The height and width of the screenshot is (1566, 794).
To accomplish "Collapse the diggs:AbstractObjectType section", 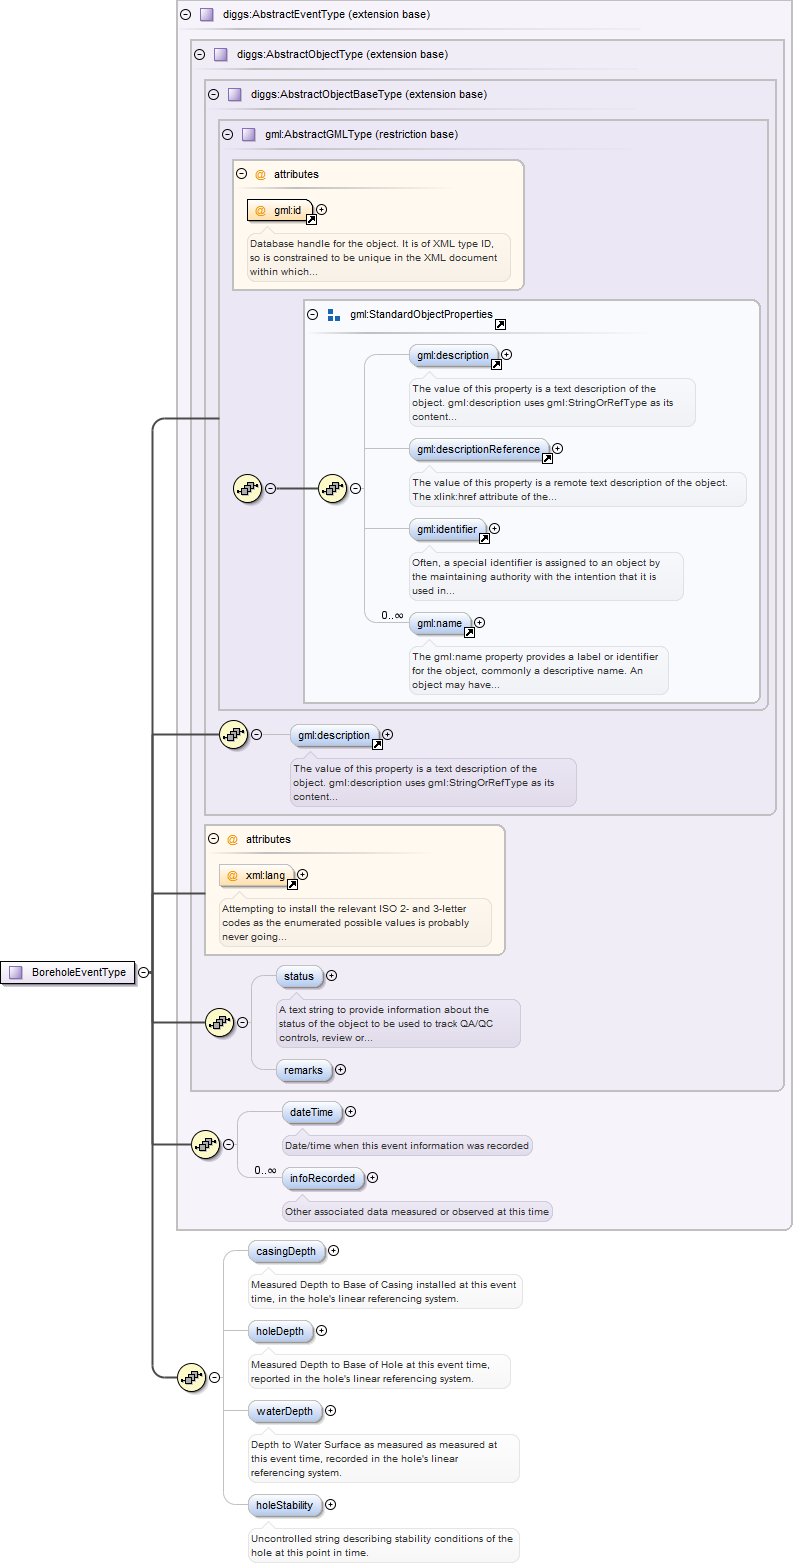I will point(199,54).
